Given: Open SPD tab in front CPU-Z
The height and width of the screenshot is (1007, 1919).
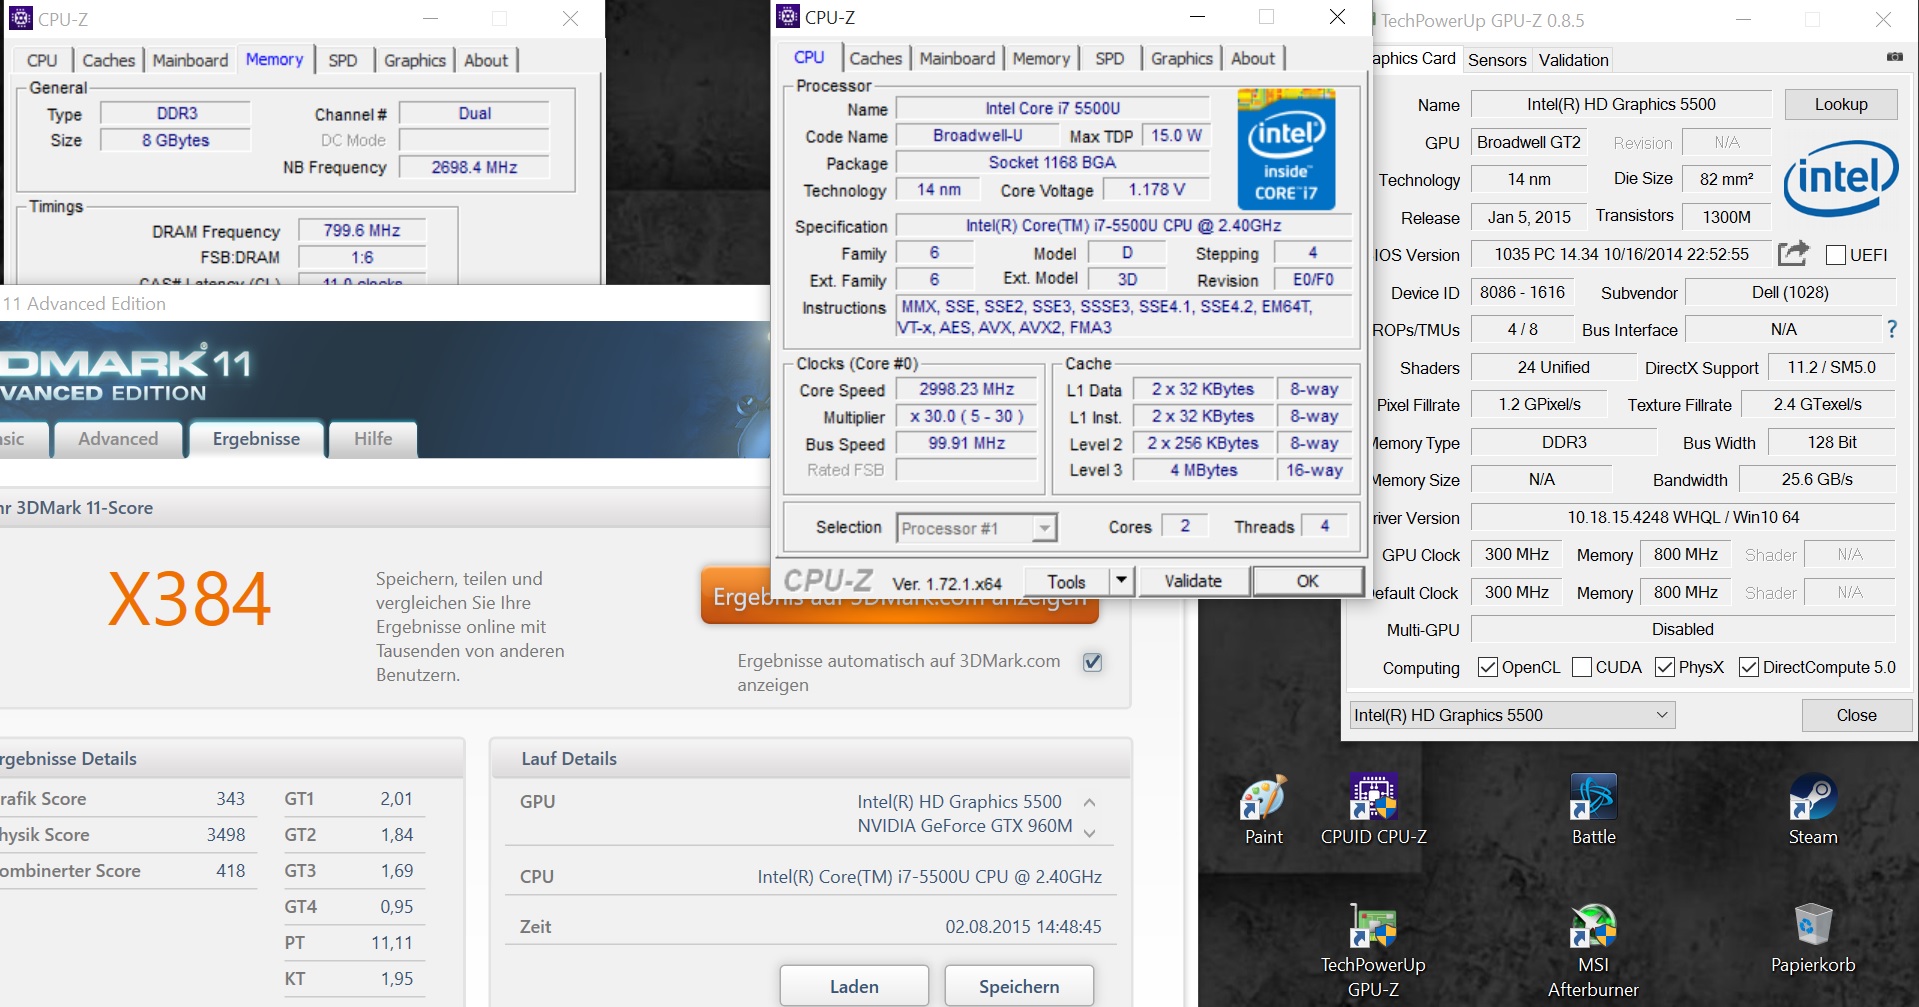Looking at the screenshot, I should pos(1109,58).
